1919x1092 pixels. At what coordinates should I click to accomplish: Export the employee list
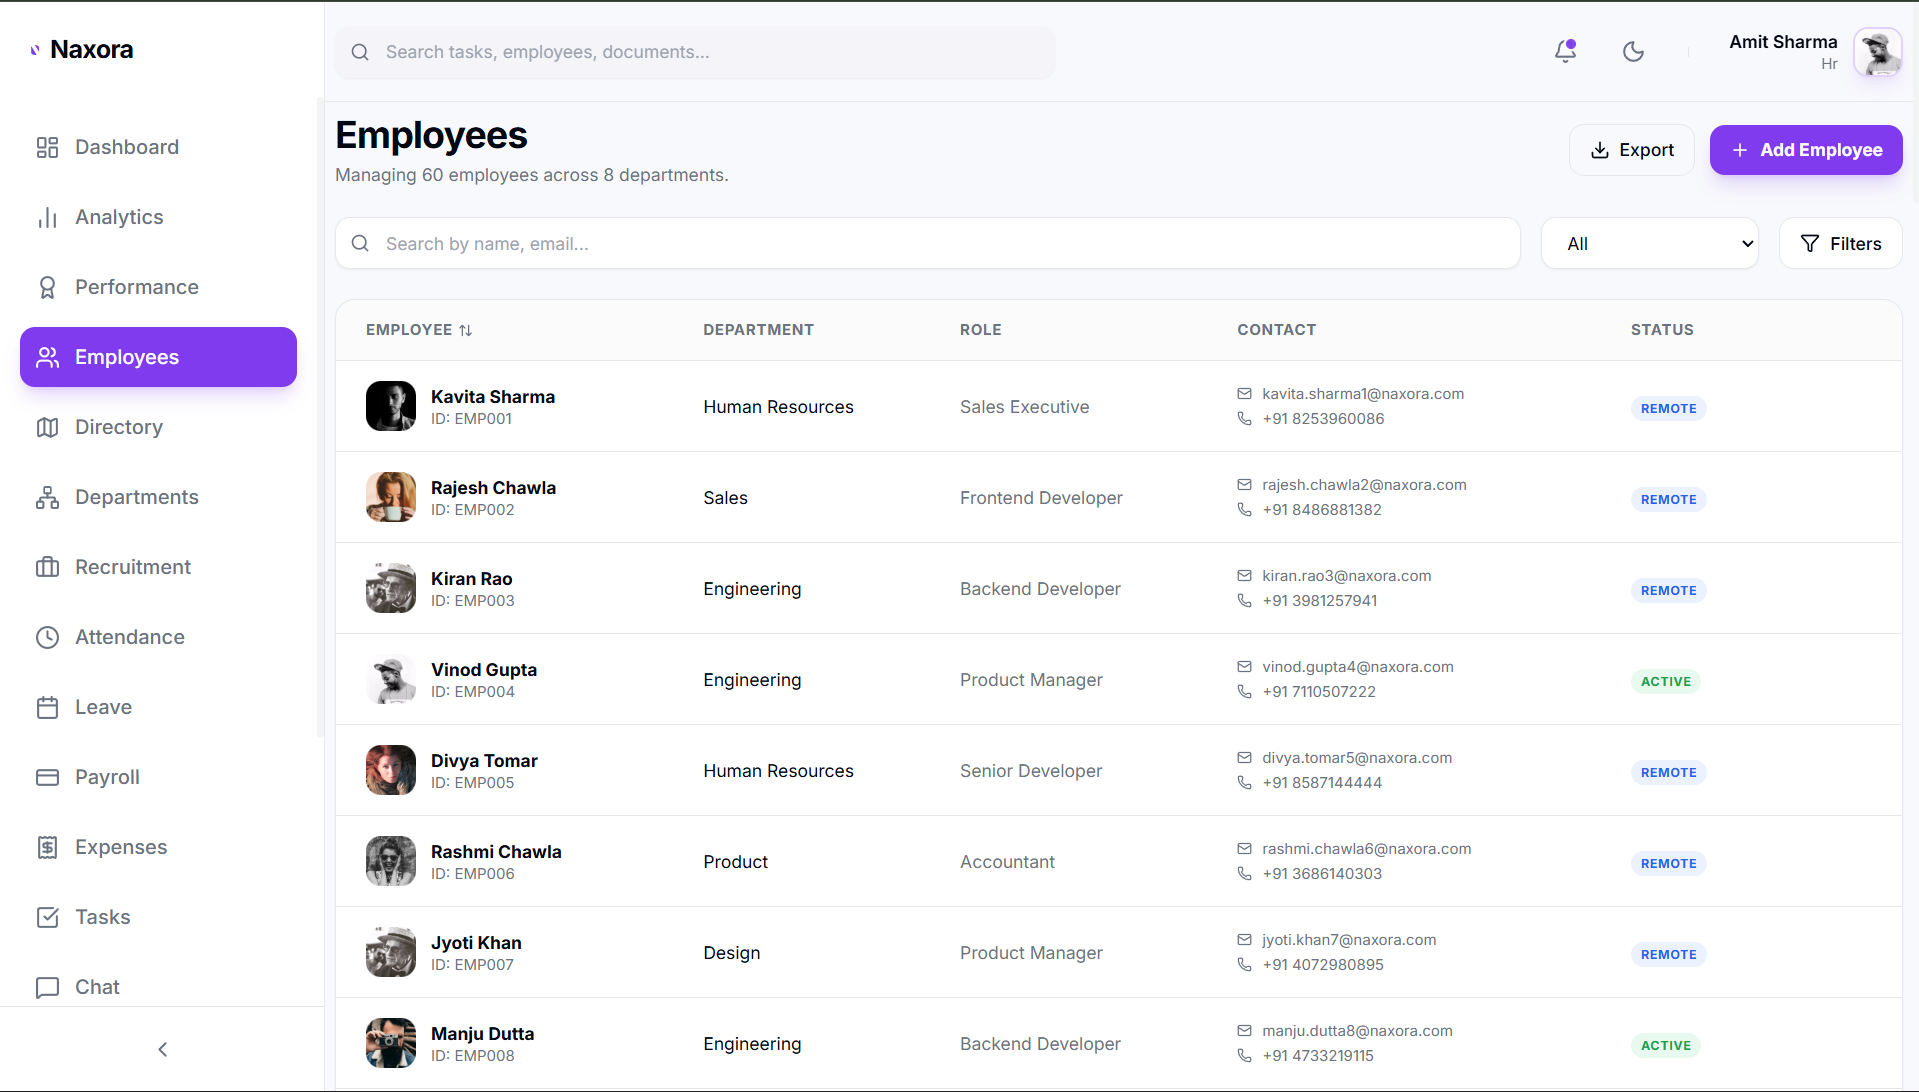(x=1631, y=150)
